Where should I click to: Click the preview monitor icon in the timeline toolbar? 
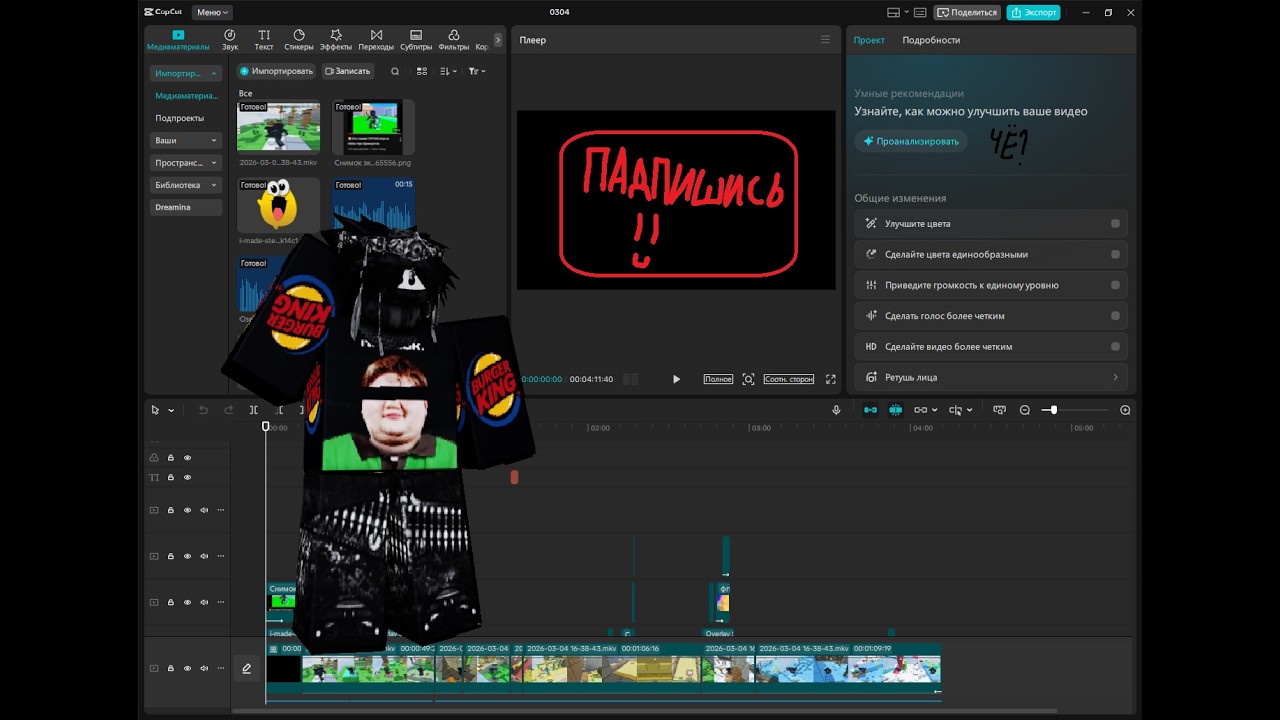999,410
